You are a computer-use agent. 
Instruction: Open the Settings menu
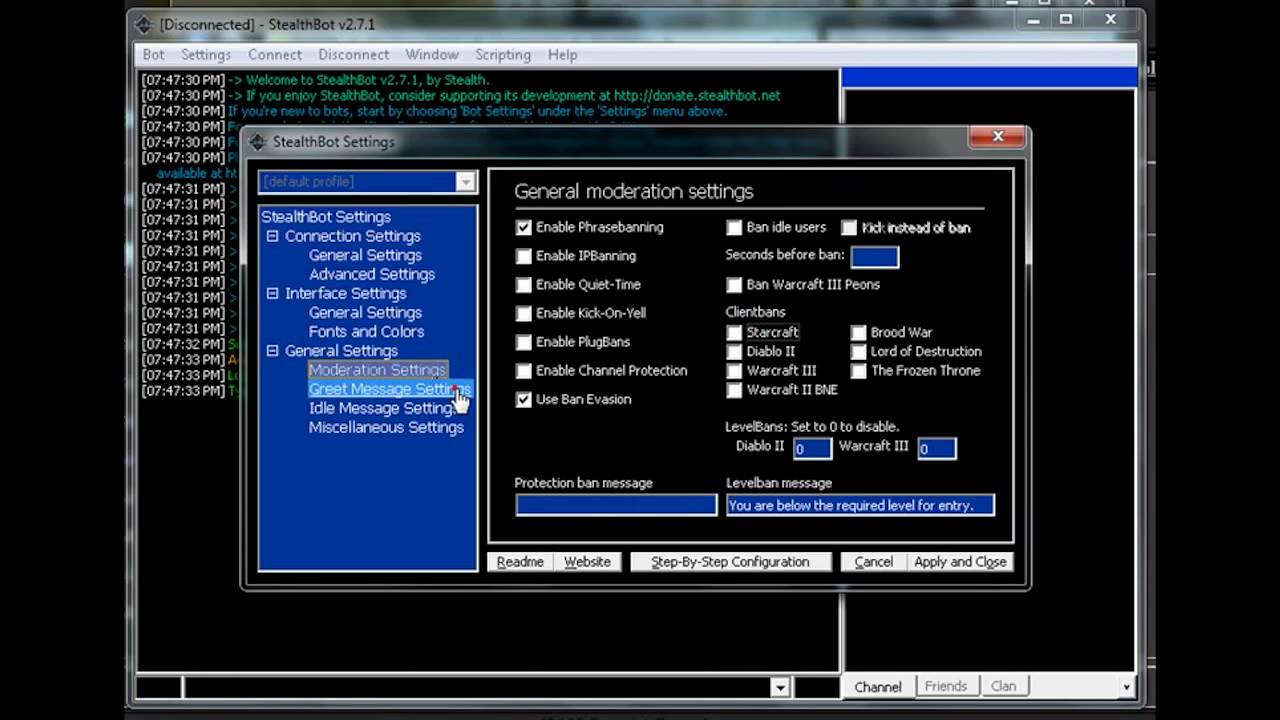pyautogui.click(x=206, y=55)
